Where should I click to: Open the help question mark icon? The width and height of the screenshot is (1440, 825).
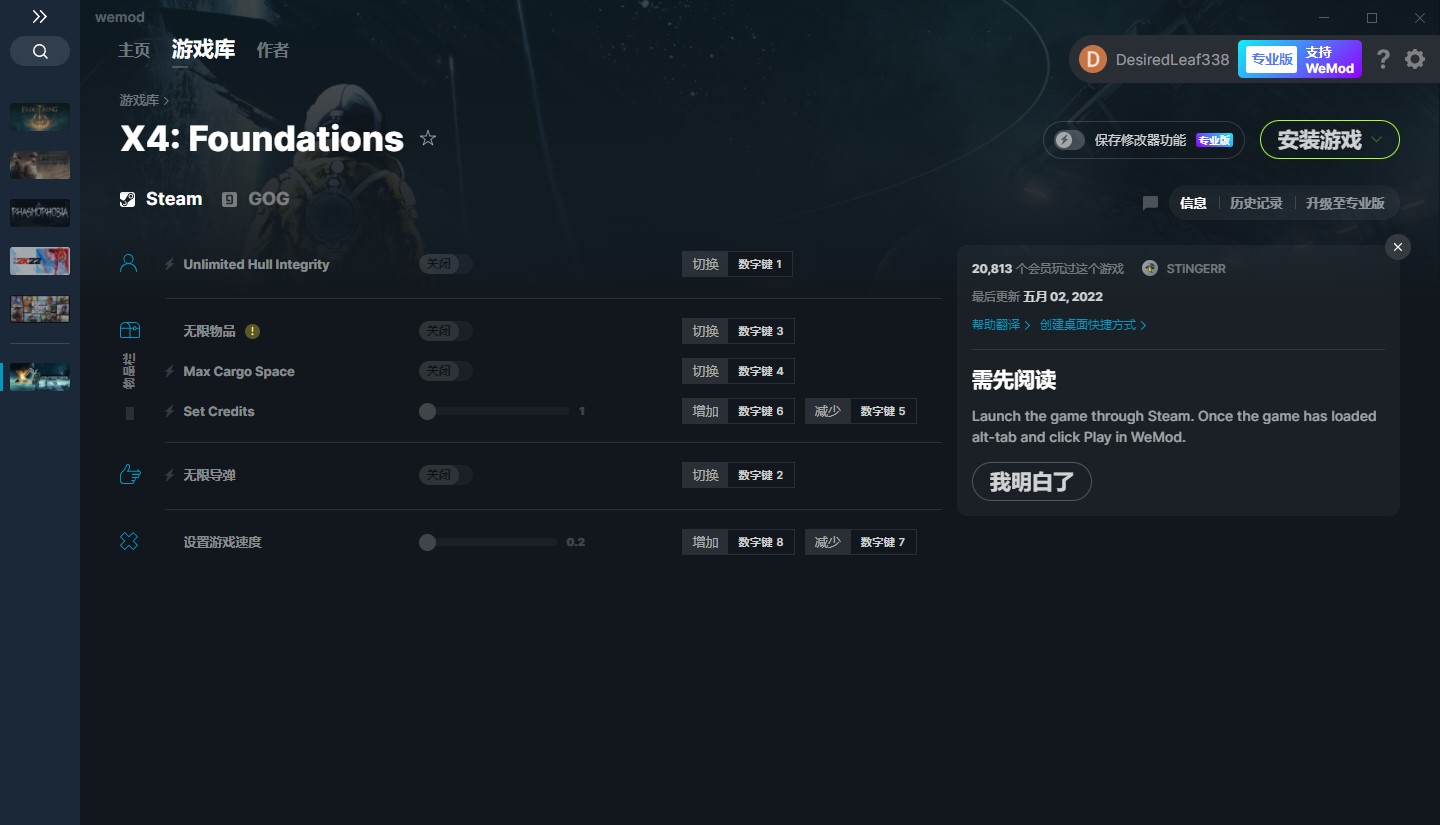1383,59
